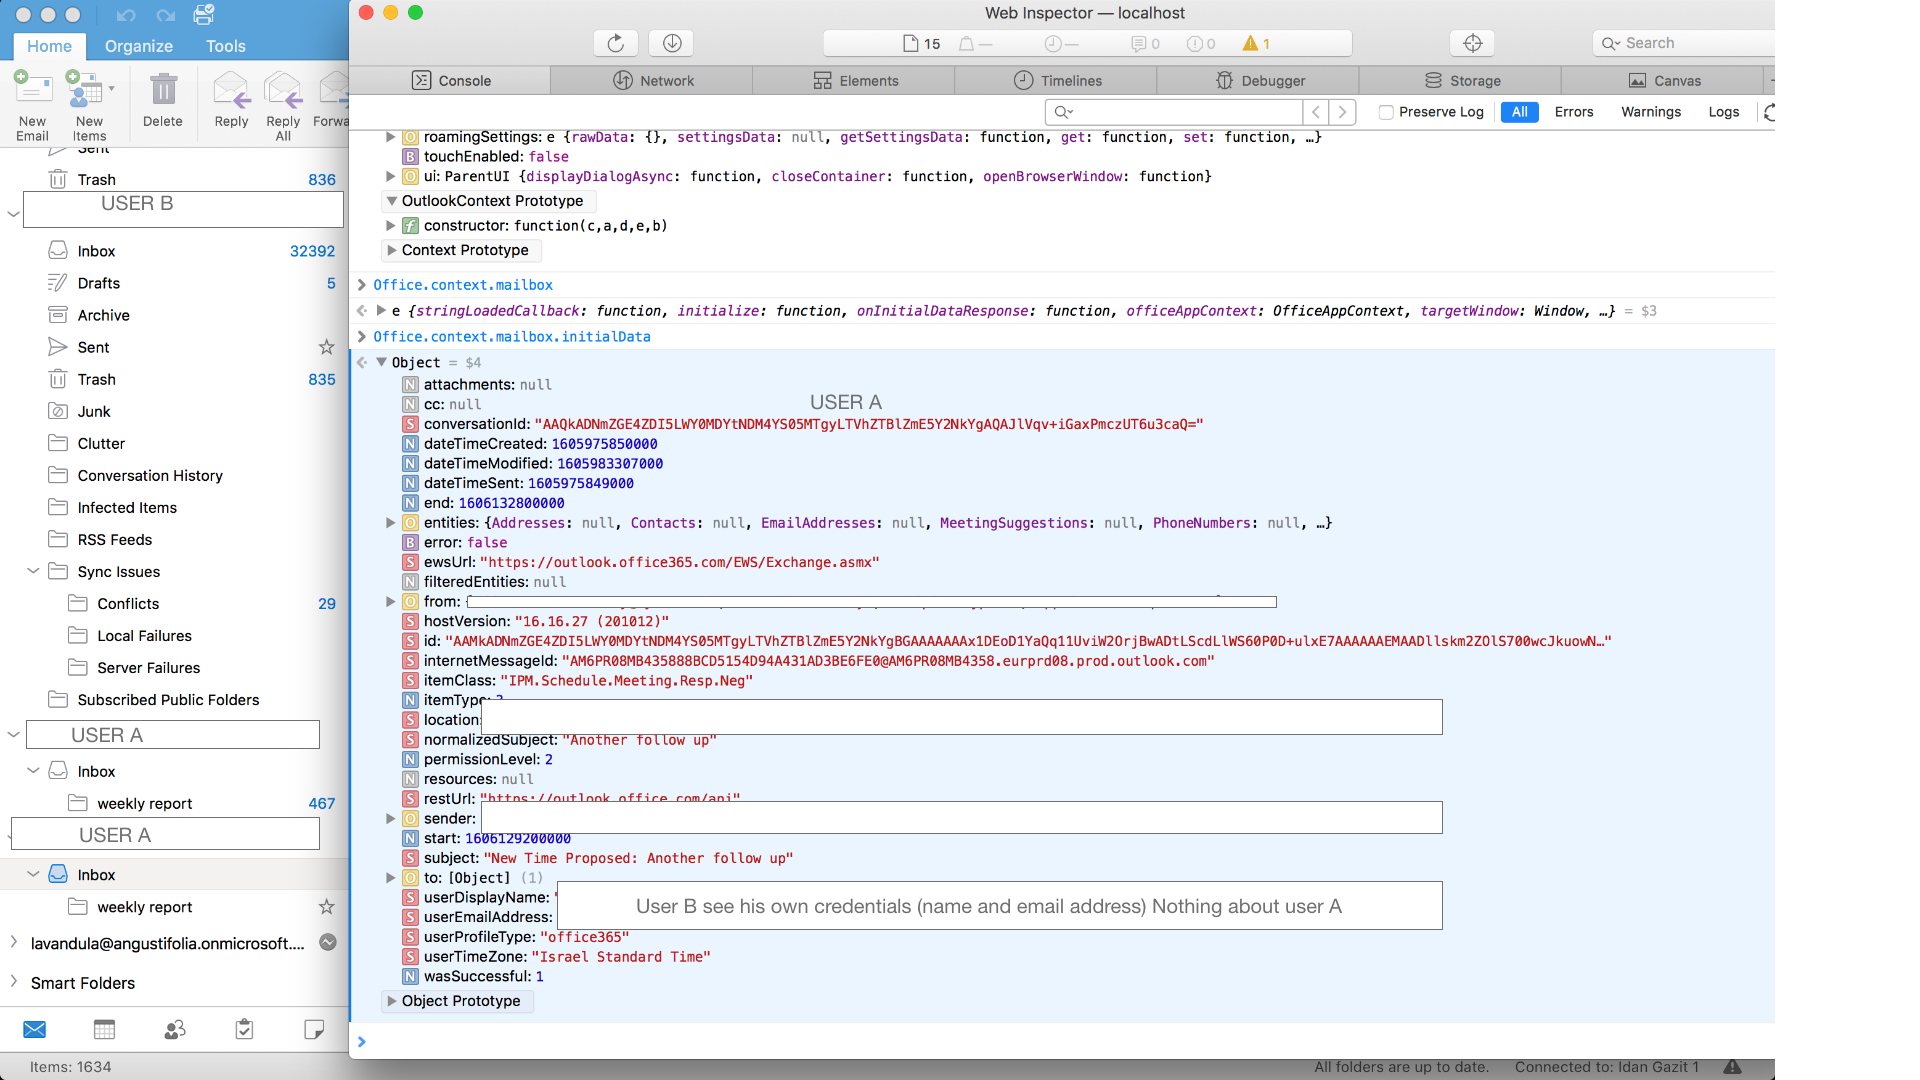Switch to the Organize ribbon tab
Image resolution: width=1920 pixels, height=1080 pixels.
tap(138, 46)
